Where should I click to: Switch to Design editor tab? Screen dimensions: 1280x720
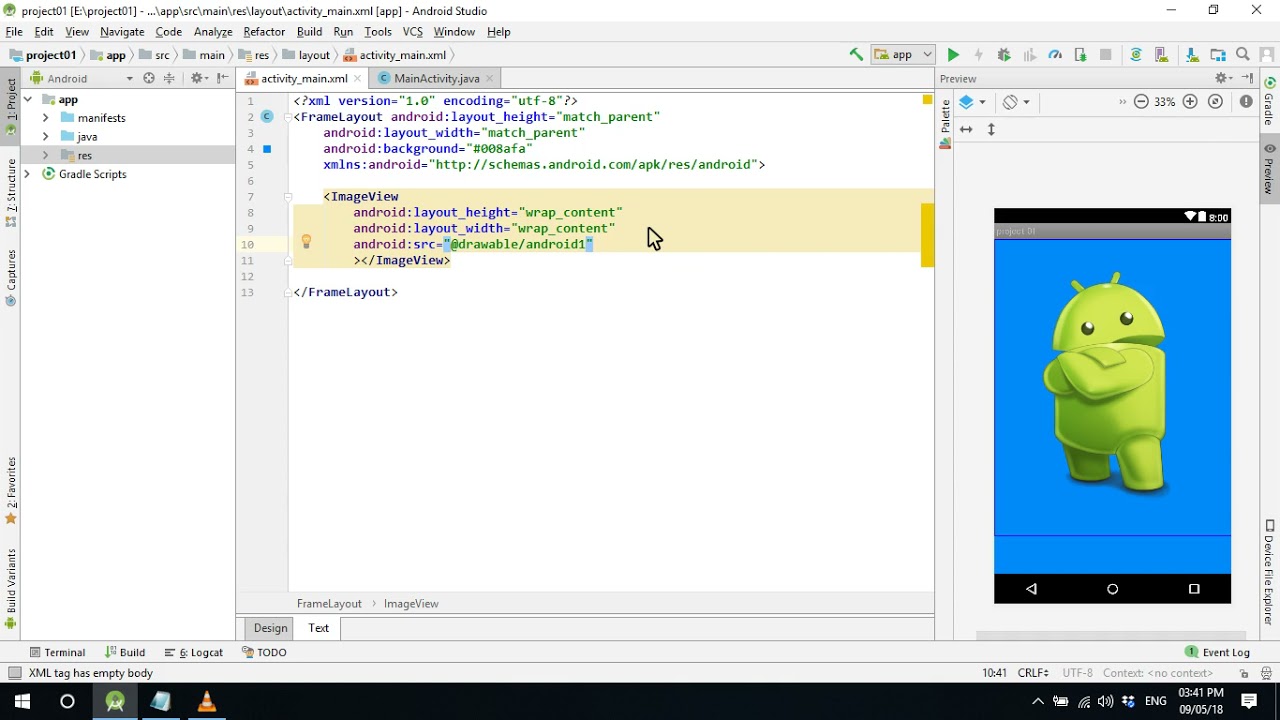[270, 628]
